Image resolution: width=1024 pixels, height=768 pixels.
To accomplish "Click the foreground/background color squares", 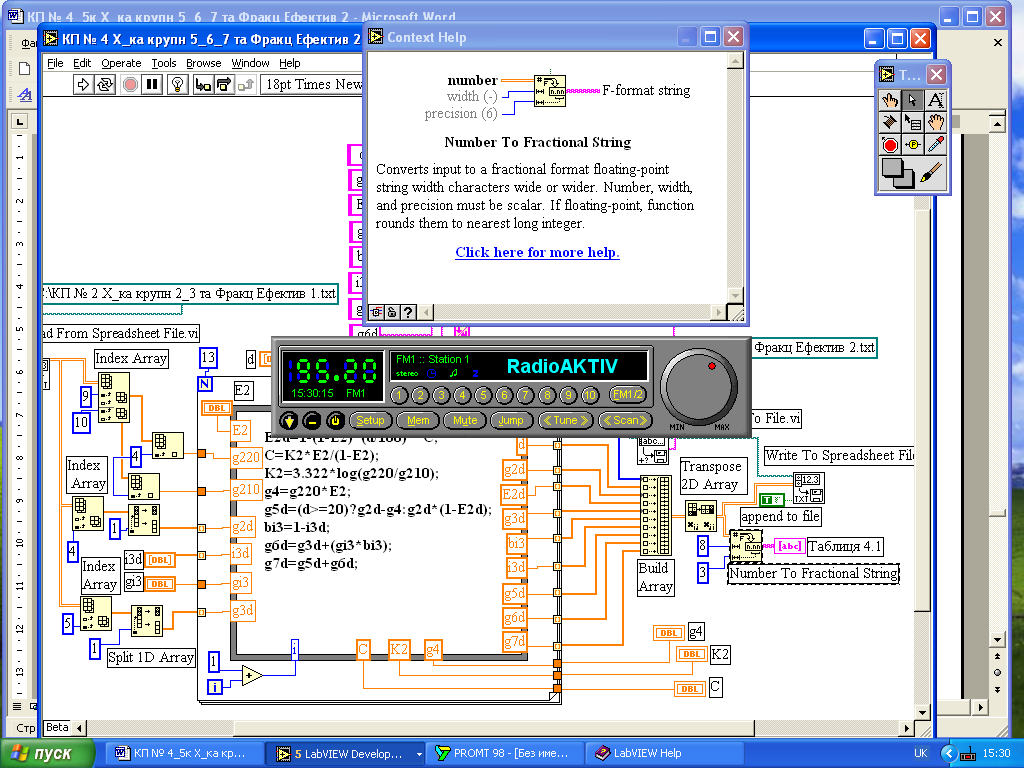I will pyautogui.click(x=897, y=173).
